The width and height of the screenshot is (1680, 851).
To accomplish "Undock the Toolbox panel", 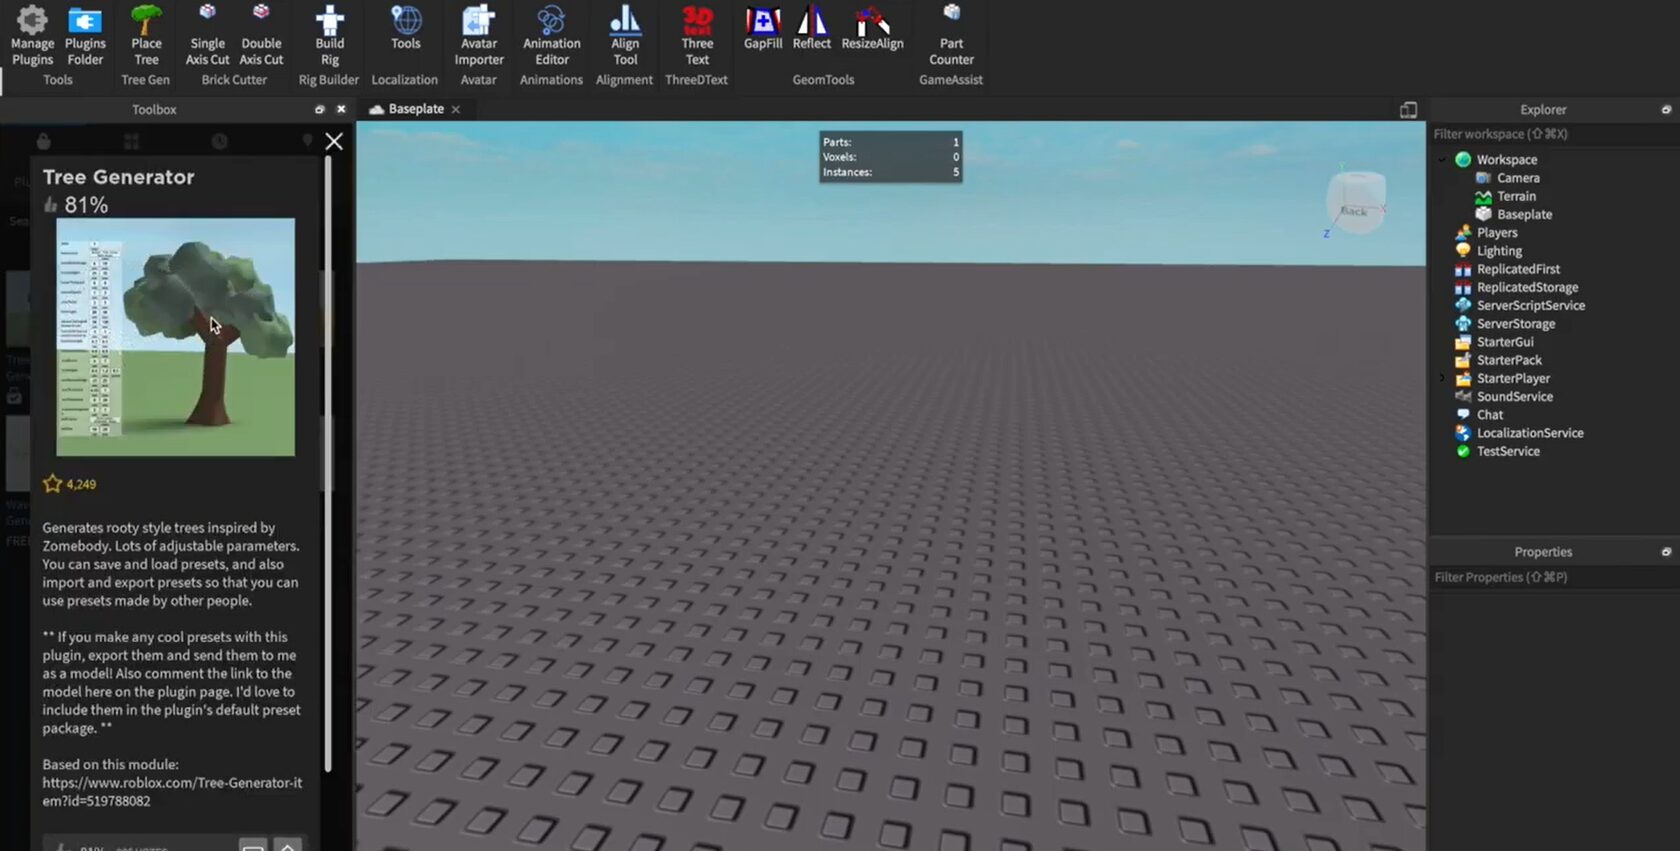I will [319, 109].
